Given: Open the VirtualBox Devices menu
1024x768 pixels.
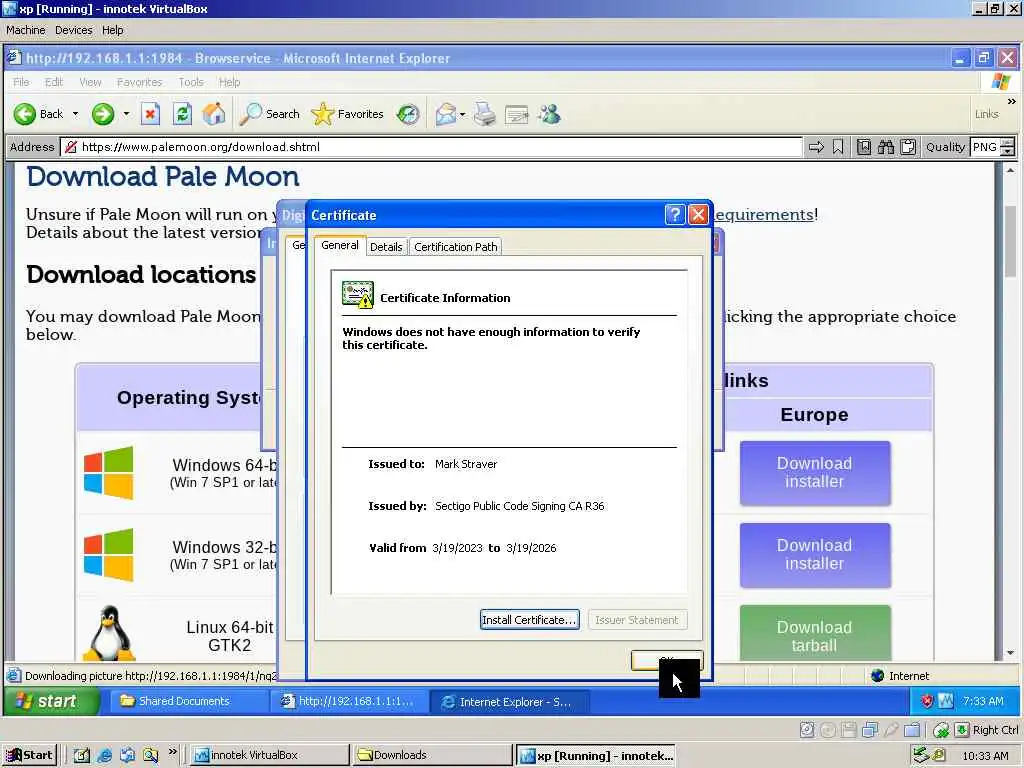Looking at the screenshot, I should [x=73, y=30].
